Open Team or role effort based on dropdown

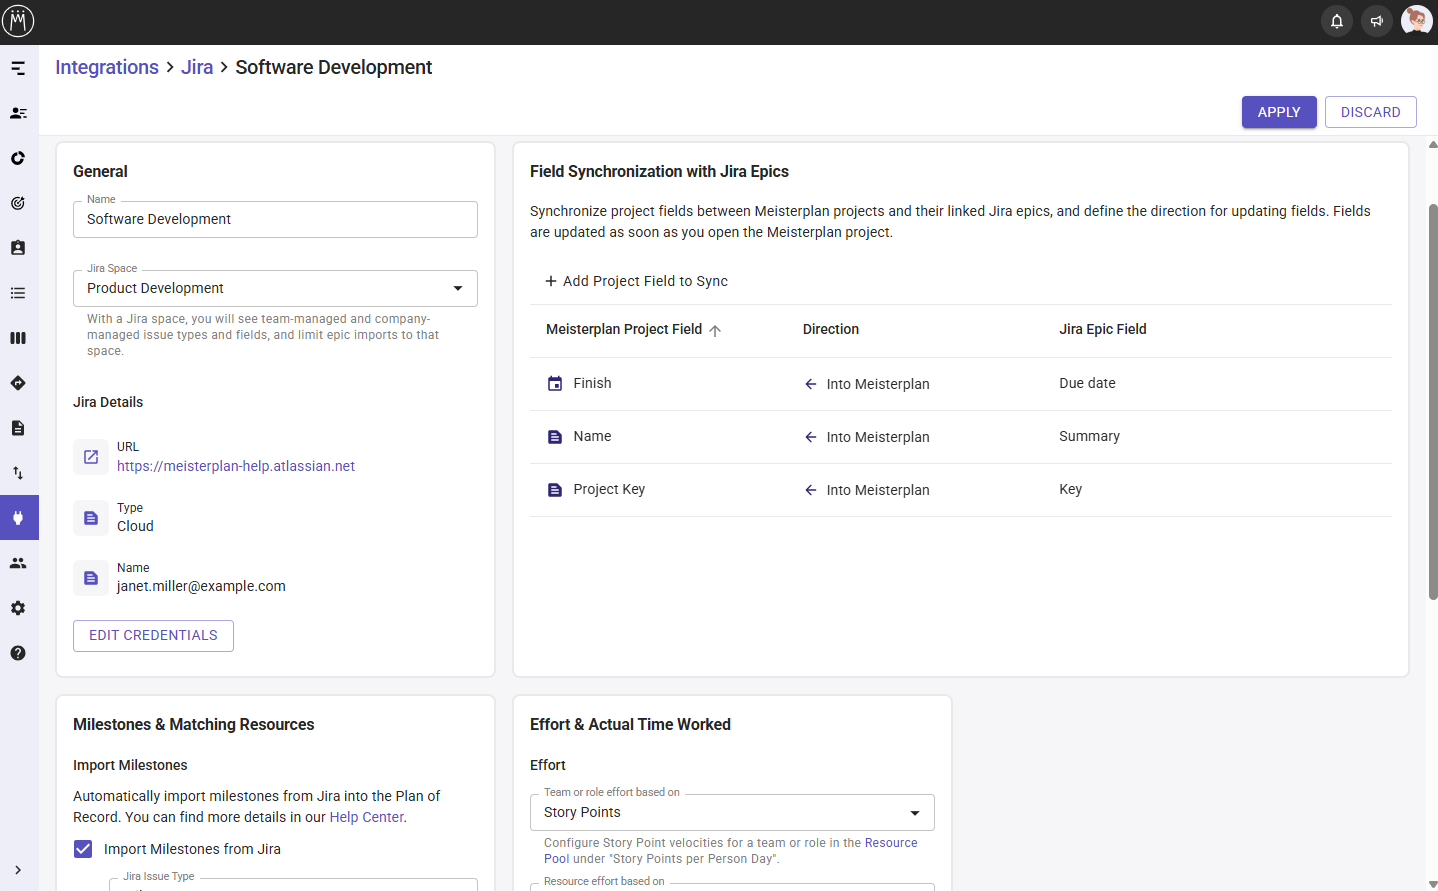(x=732, y=812)
